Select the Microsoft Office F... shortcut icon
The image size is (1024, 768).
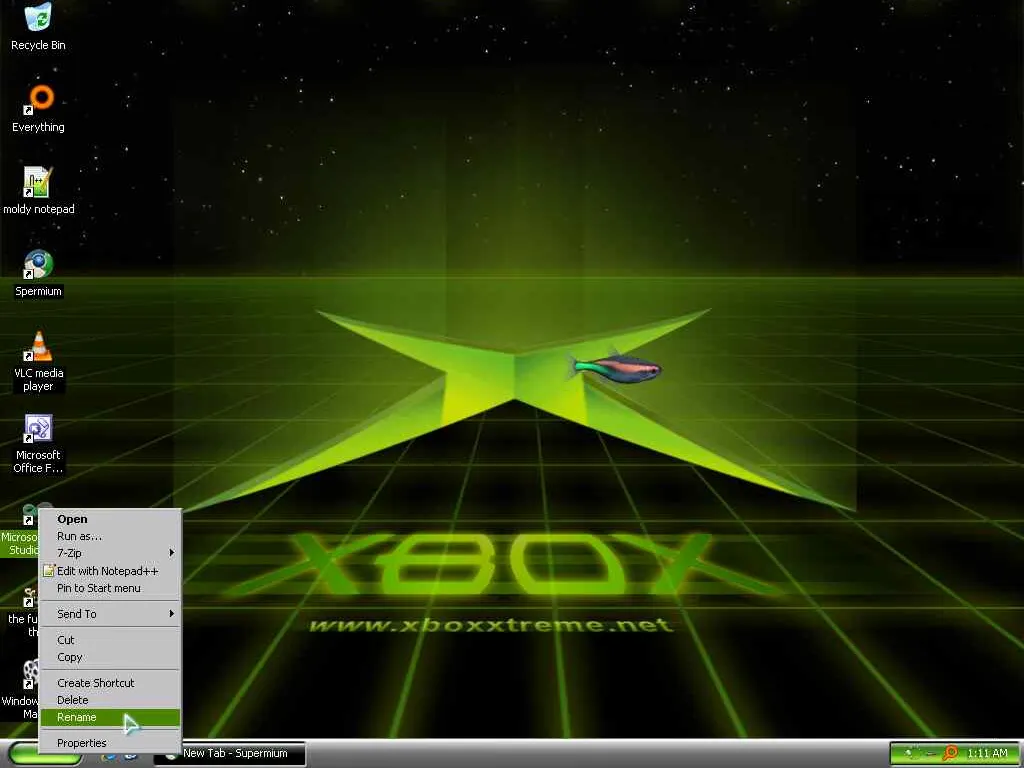point(38,428)
